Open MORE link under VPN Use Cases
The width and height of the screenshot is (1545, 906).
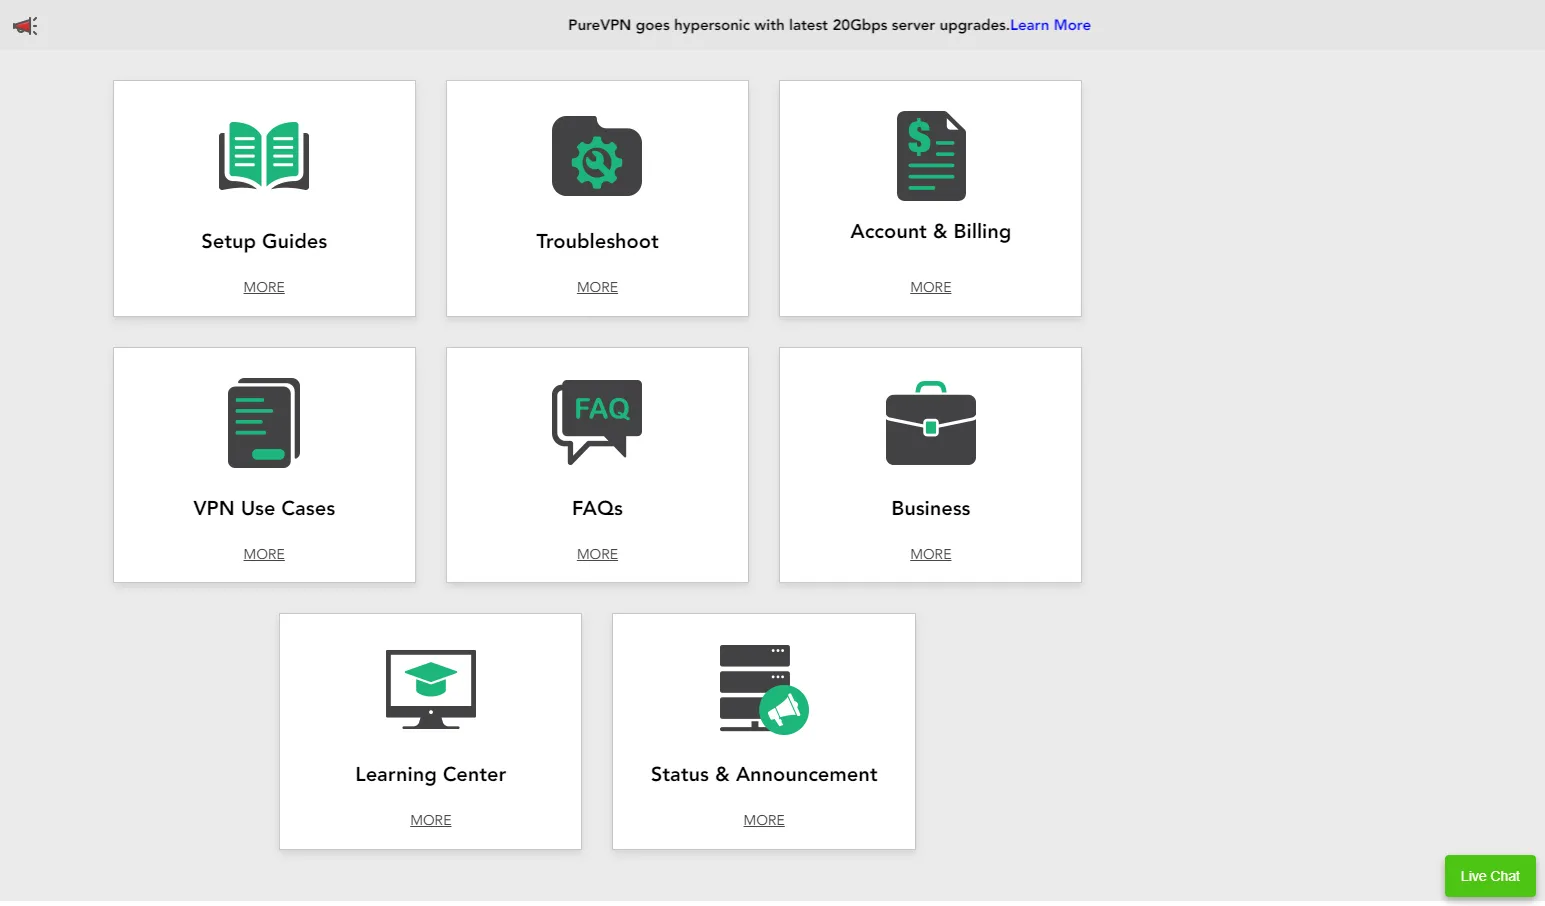click(x=264, y=554)
